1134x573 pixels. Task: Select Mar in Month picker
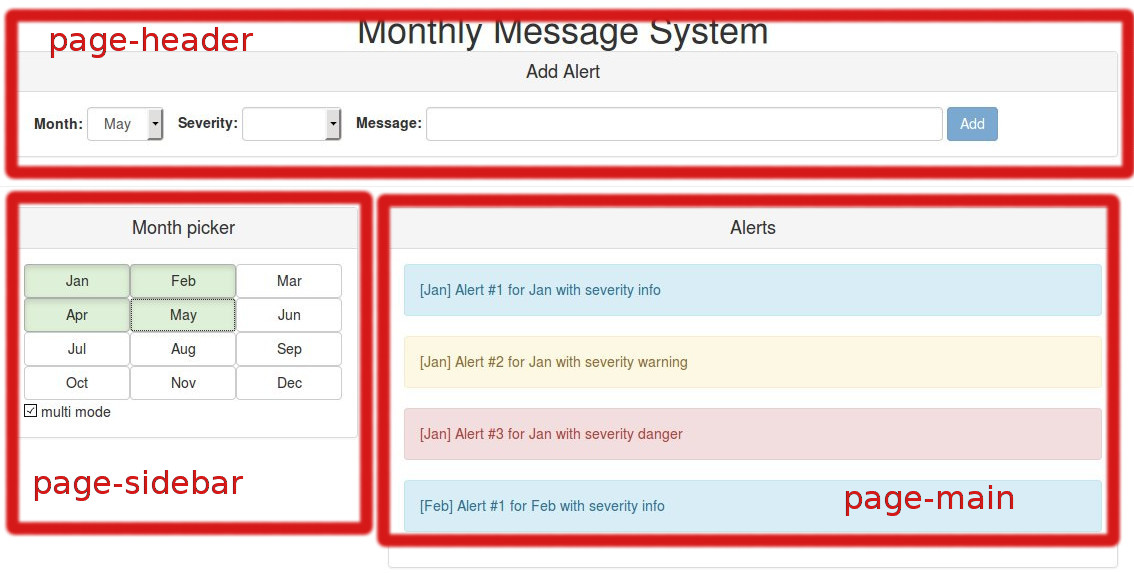(289, 281)
